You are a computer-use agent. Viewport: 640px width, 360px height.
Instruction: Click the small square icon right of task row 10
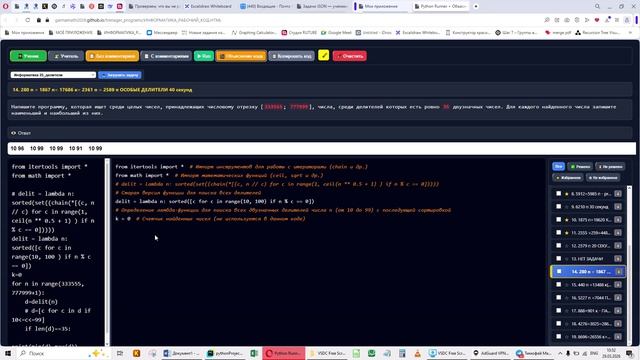[618, 220]
